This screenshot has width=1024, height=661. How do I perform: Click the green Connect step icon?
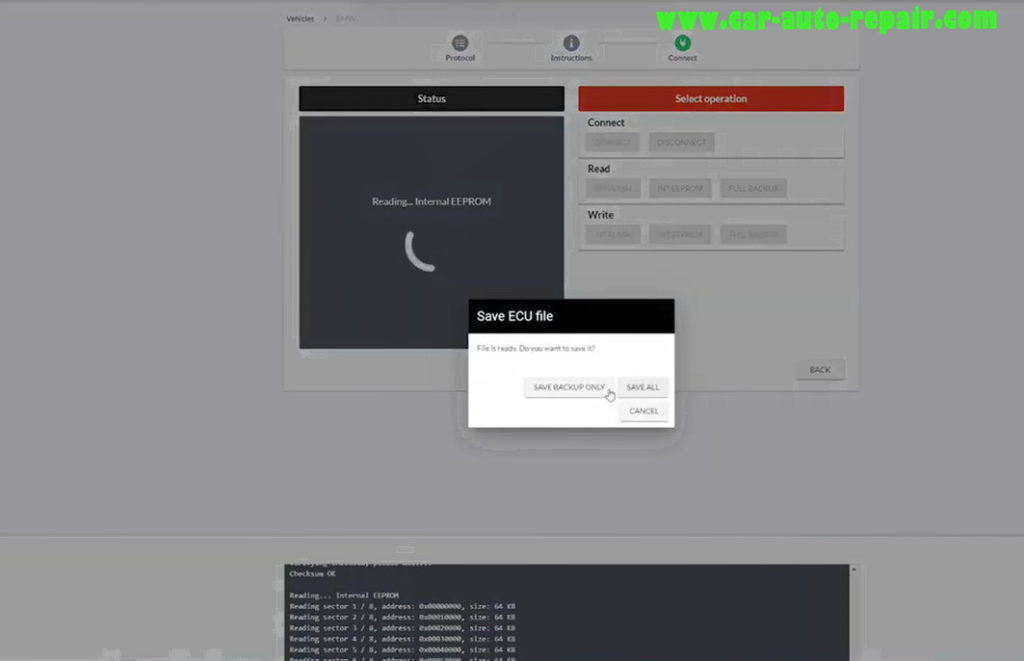pos(682,44)
